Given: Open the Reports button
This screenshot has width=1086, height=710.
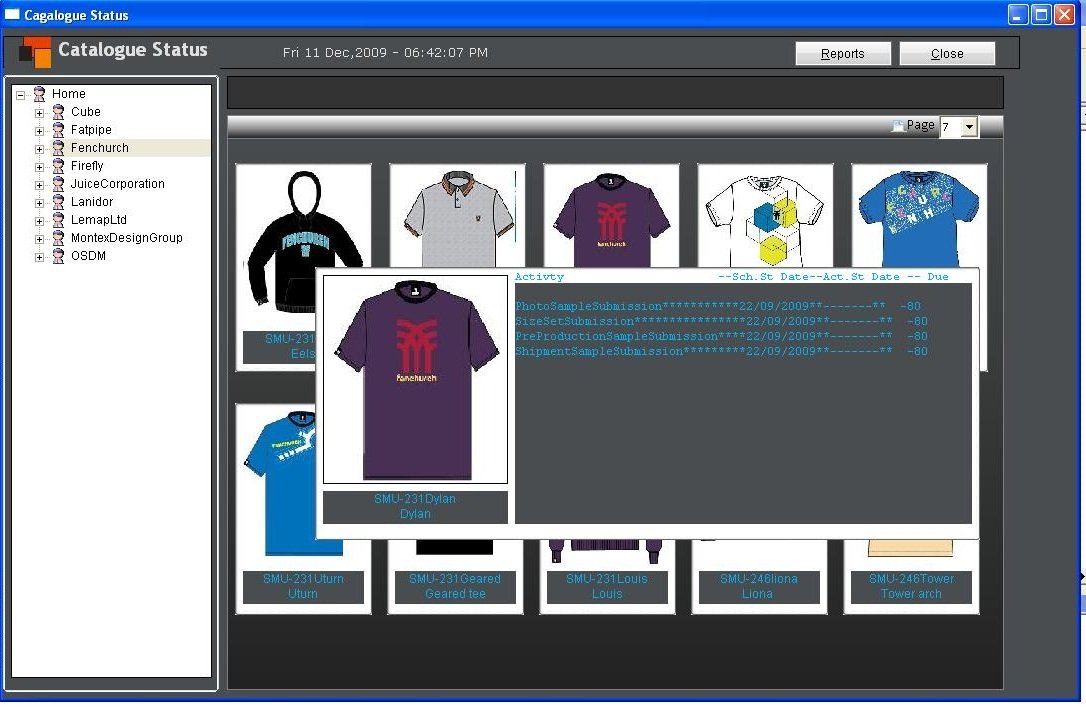Looking at the screenshot, I should pos(842,54).
